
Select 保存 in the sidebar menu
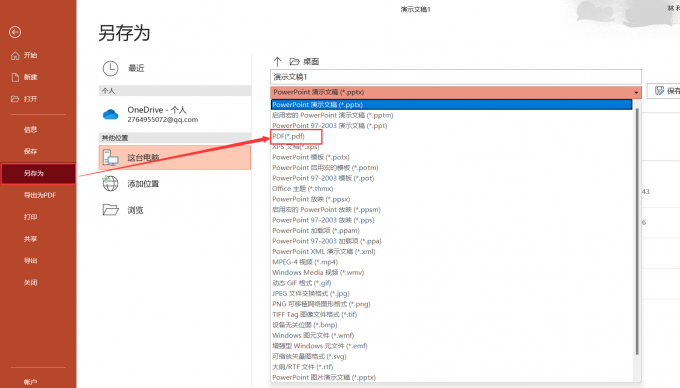pyautogui.click(x=30, y=151)
